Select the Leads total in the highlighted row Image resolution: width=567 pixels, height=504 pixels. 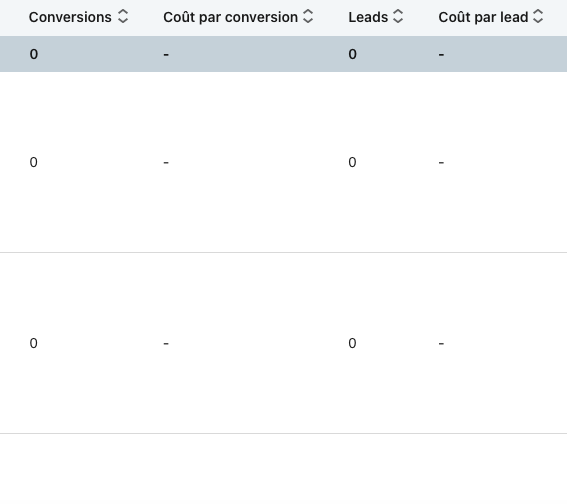point(353,54)
